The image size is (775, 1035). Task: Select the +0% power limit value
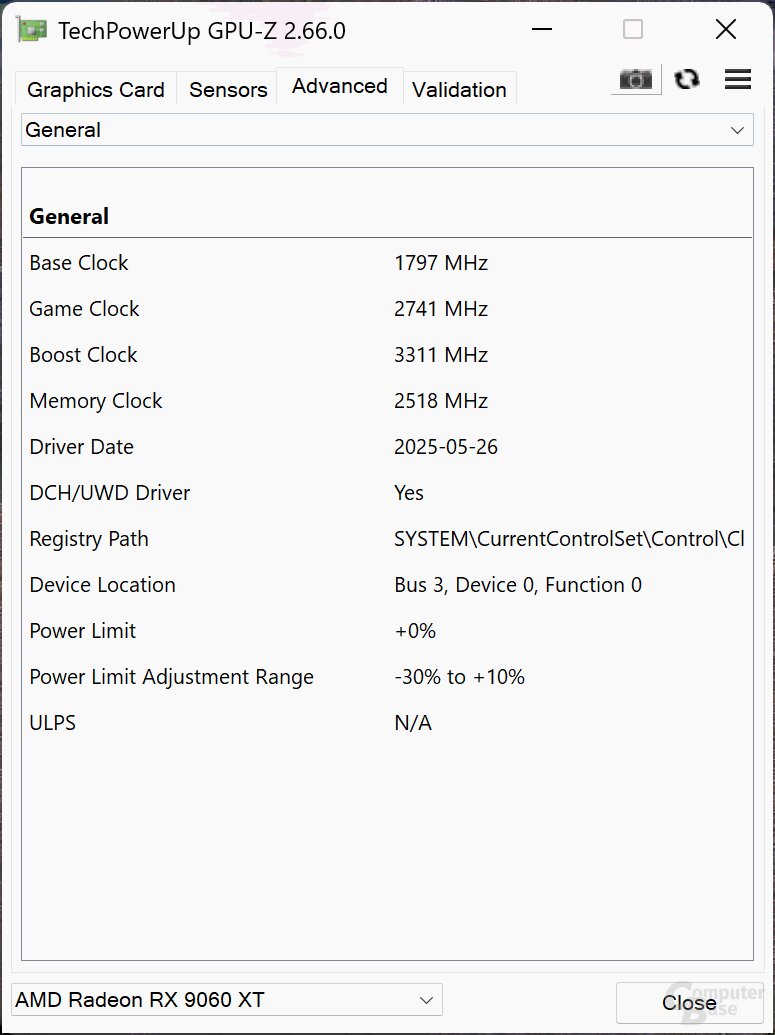tap(415, 631)
